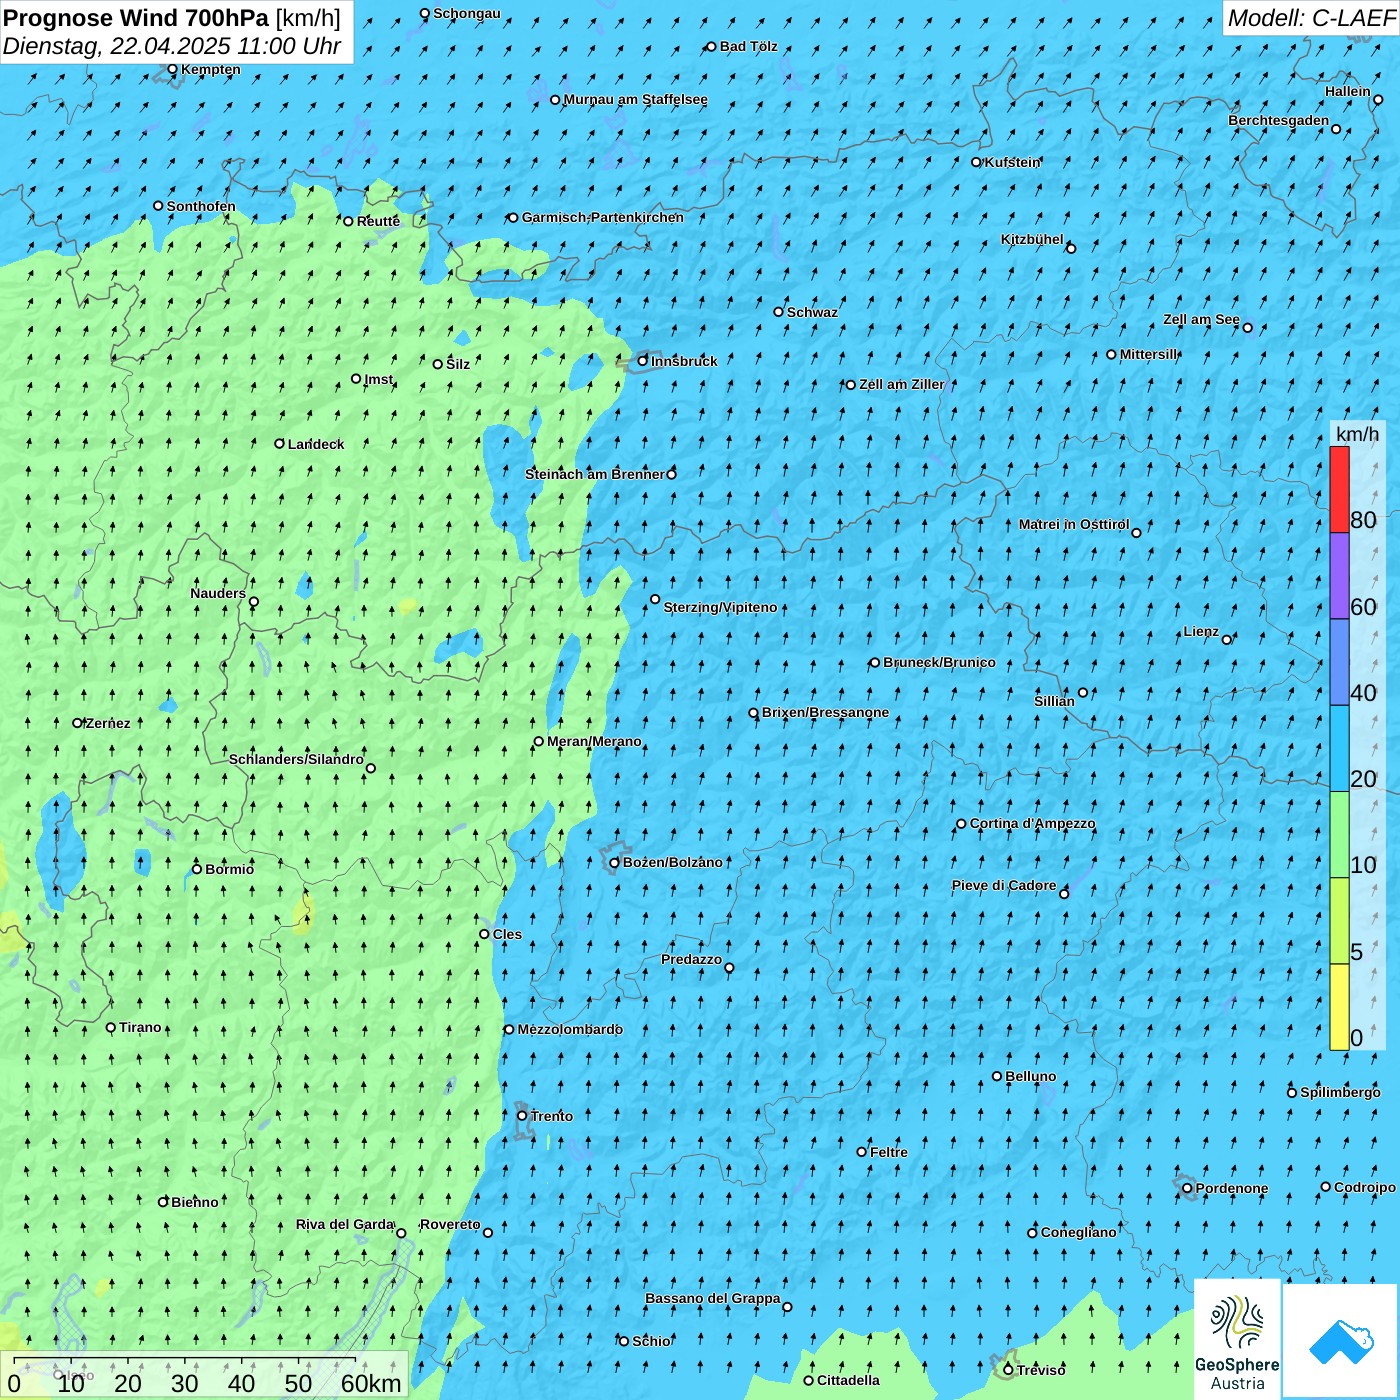Click the red segment of the legend

(1339, 489)
